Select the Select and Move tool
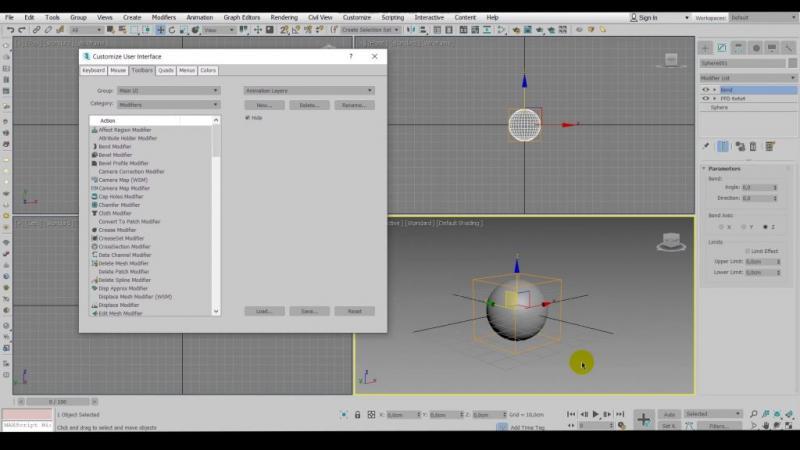 (x=162, y=30)
